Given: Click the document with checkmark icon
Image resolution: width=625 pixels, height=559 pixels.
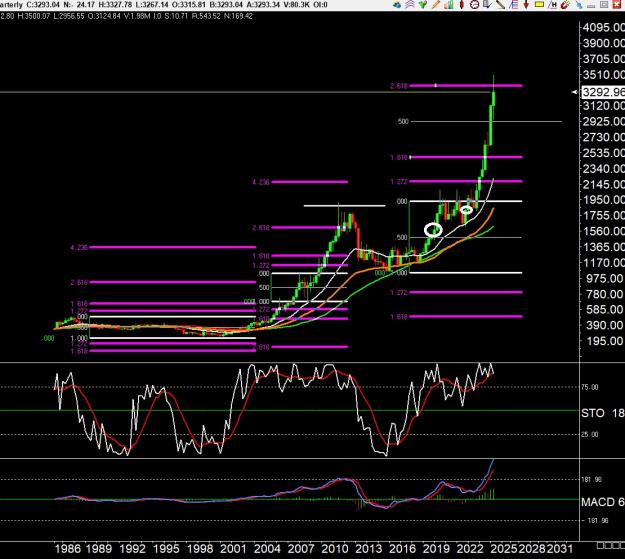Looking at the screenshot, I should [487, 4].
